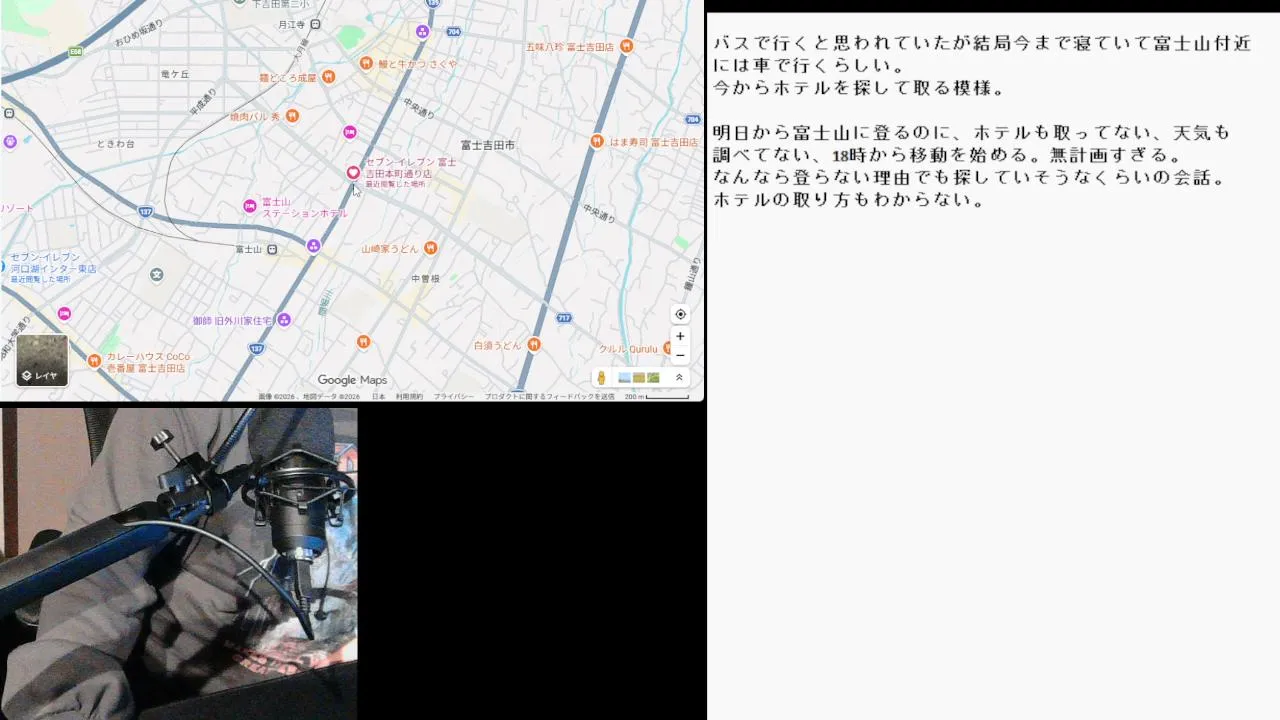
Task: Zoom out with the minus button
Action: 680,355
